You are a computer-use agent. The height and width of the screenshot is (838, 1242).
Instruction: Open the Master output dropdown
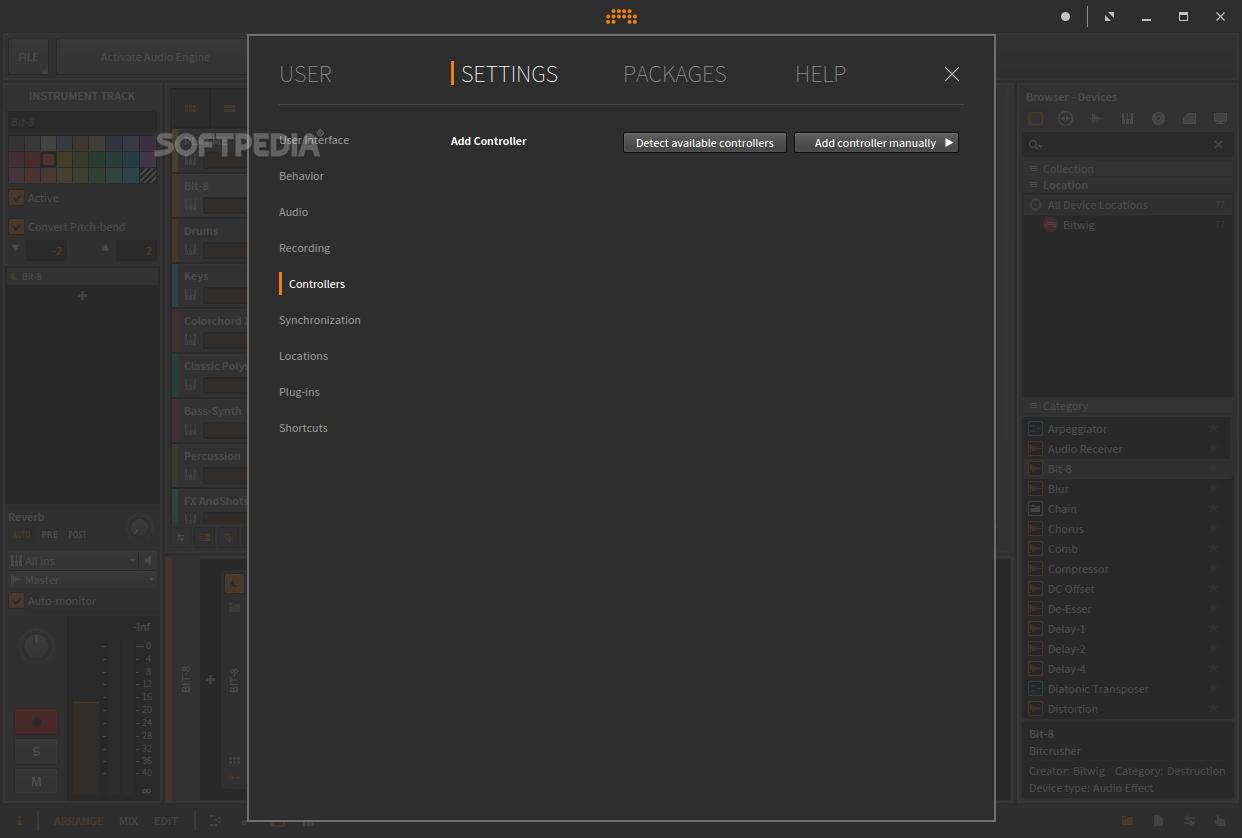(x=82, y=580)
